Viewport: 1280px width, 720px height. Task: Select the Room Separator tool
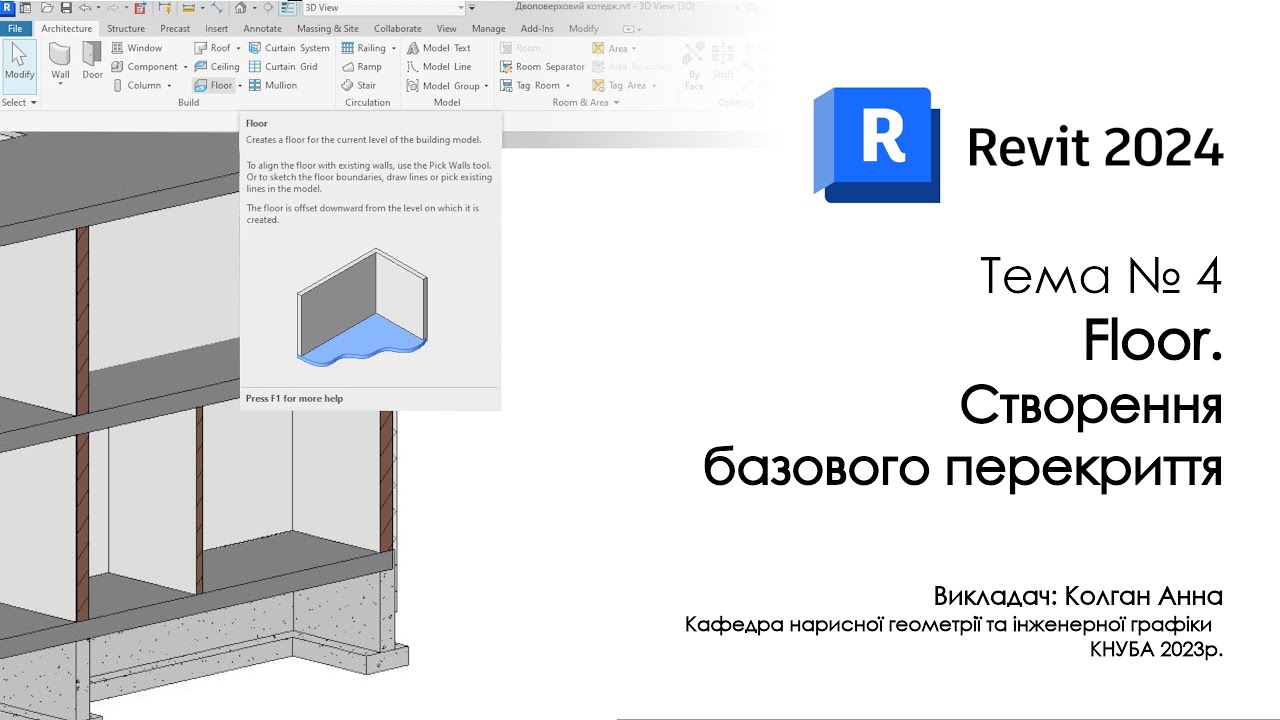point(542,67)
